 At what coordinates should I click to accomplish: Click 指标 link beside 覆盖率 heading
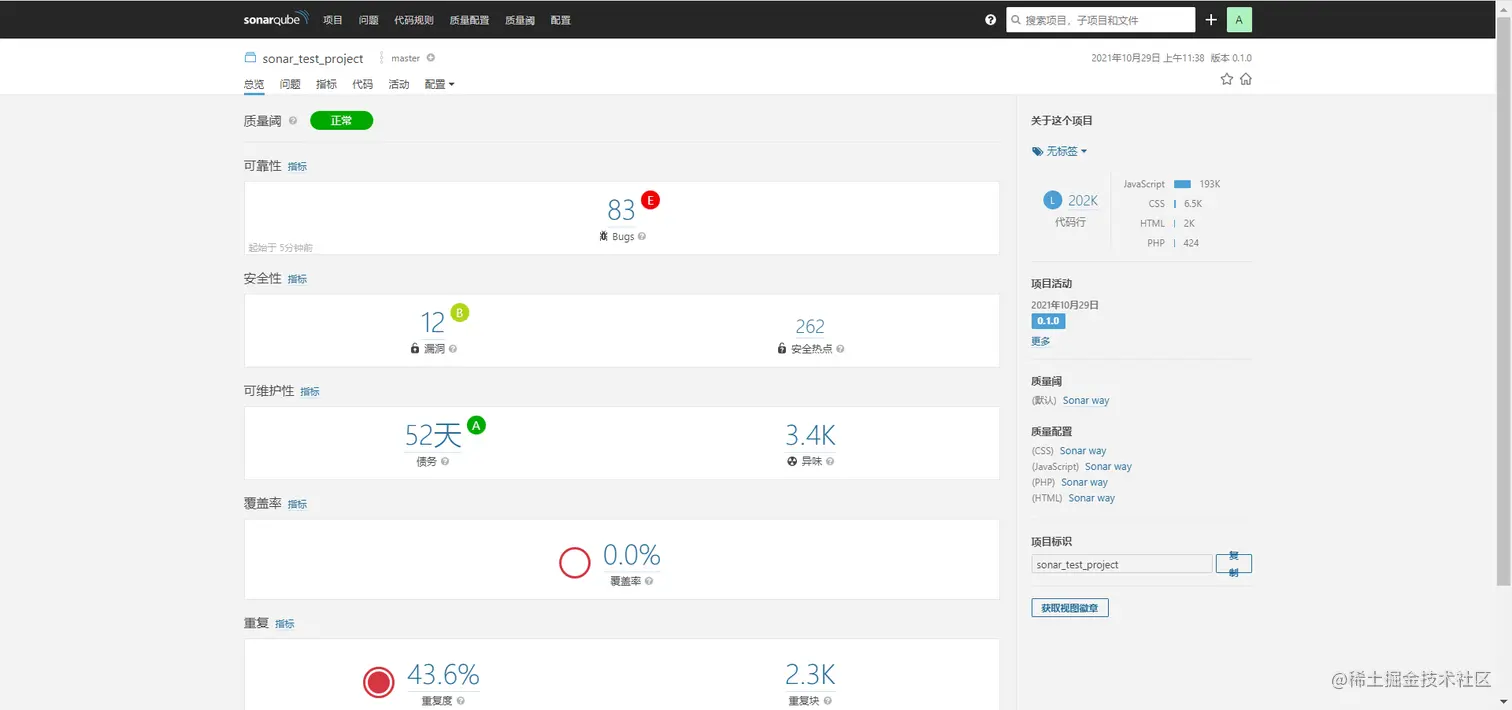pos(297,505)
